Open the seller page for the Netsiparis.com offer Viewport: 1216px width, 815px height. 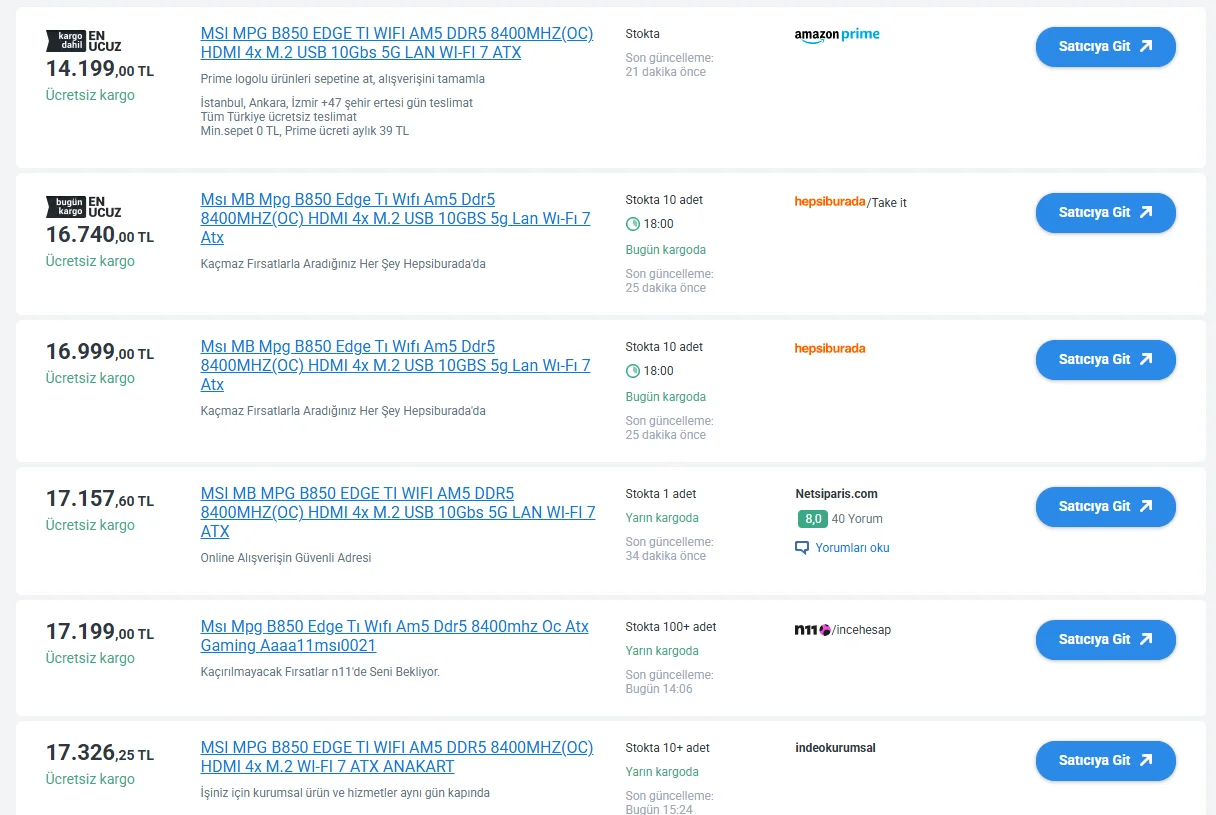click(1105, 506)
